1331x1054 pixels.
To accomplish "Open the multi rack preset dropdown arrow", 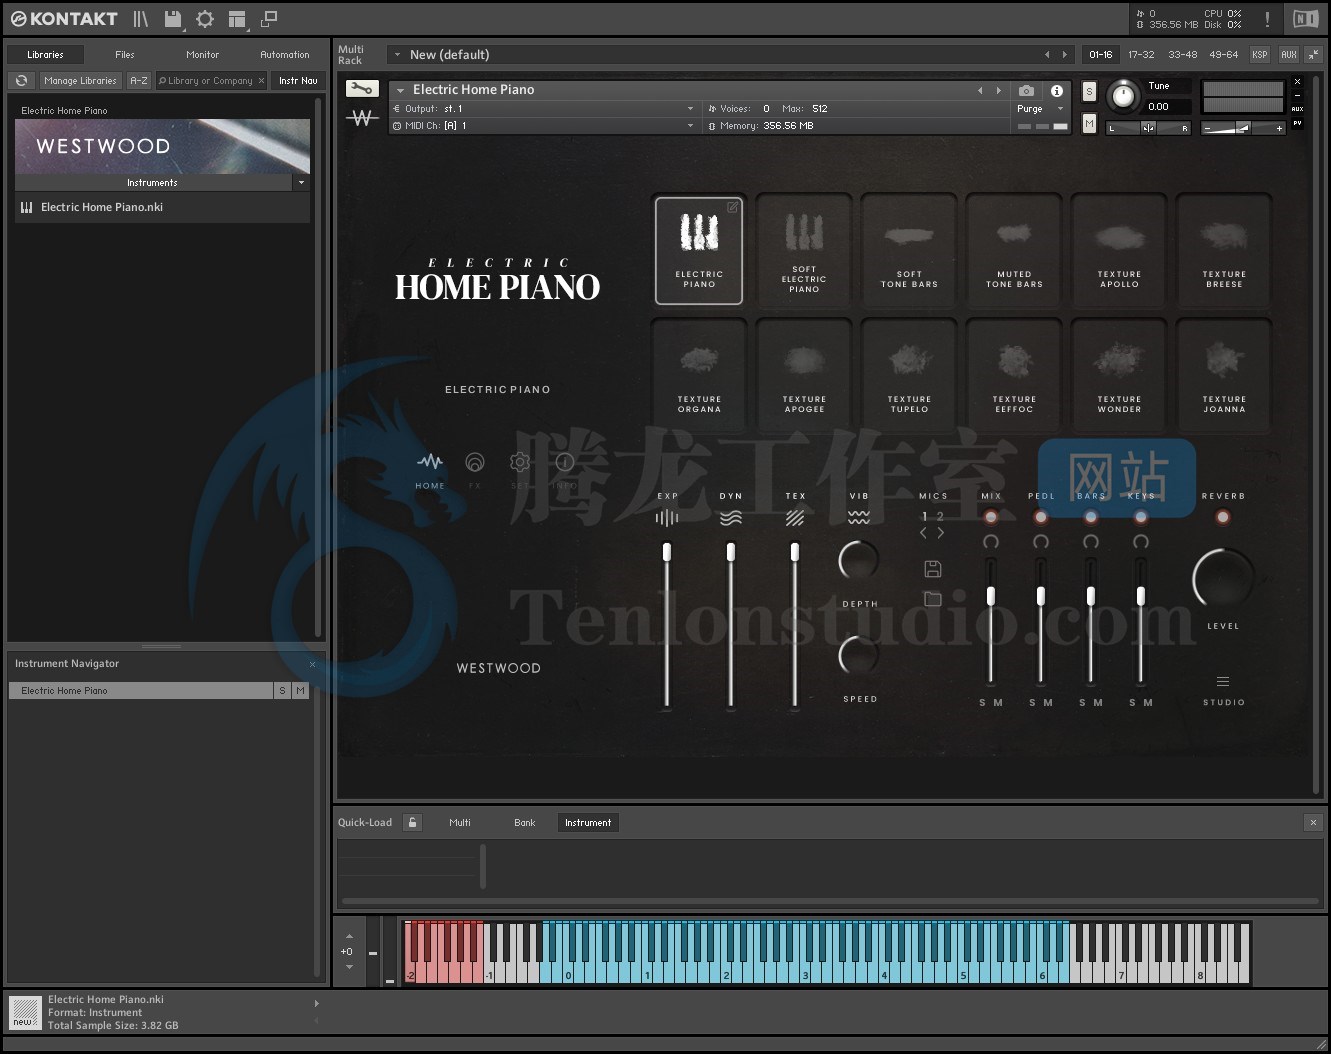I will click(397, 55).
